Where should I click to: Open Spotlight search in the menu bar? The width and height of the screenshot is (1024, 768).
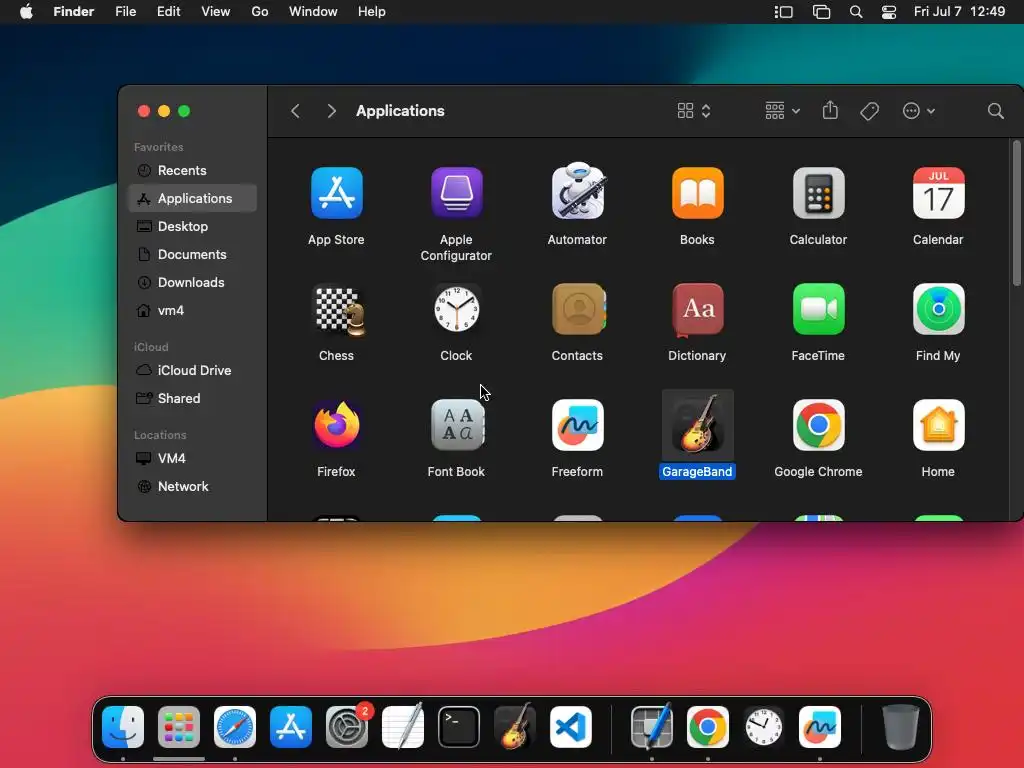(856, 12)
